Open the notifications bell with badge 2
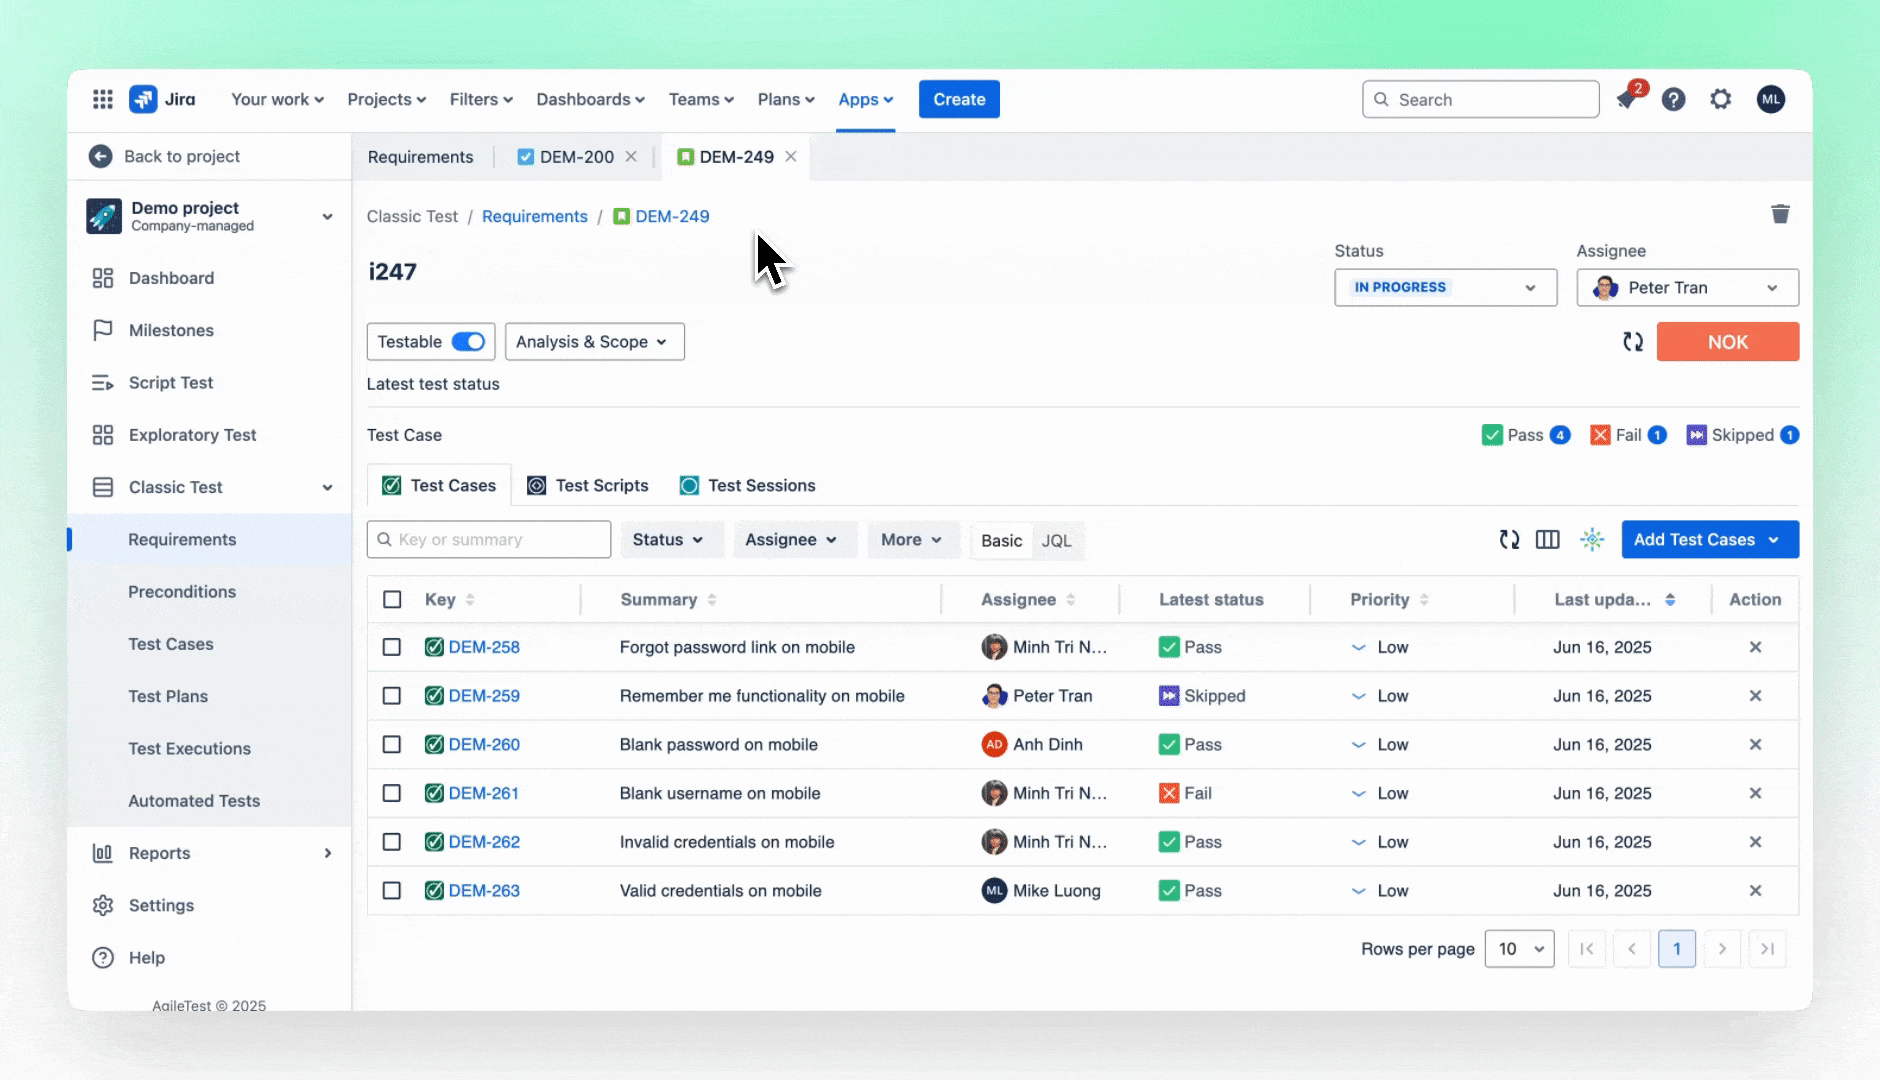Image resolution: width=1880 pixels, height=1080 pixels. [x=1628, y=99]
